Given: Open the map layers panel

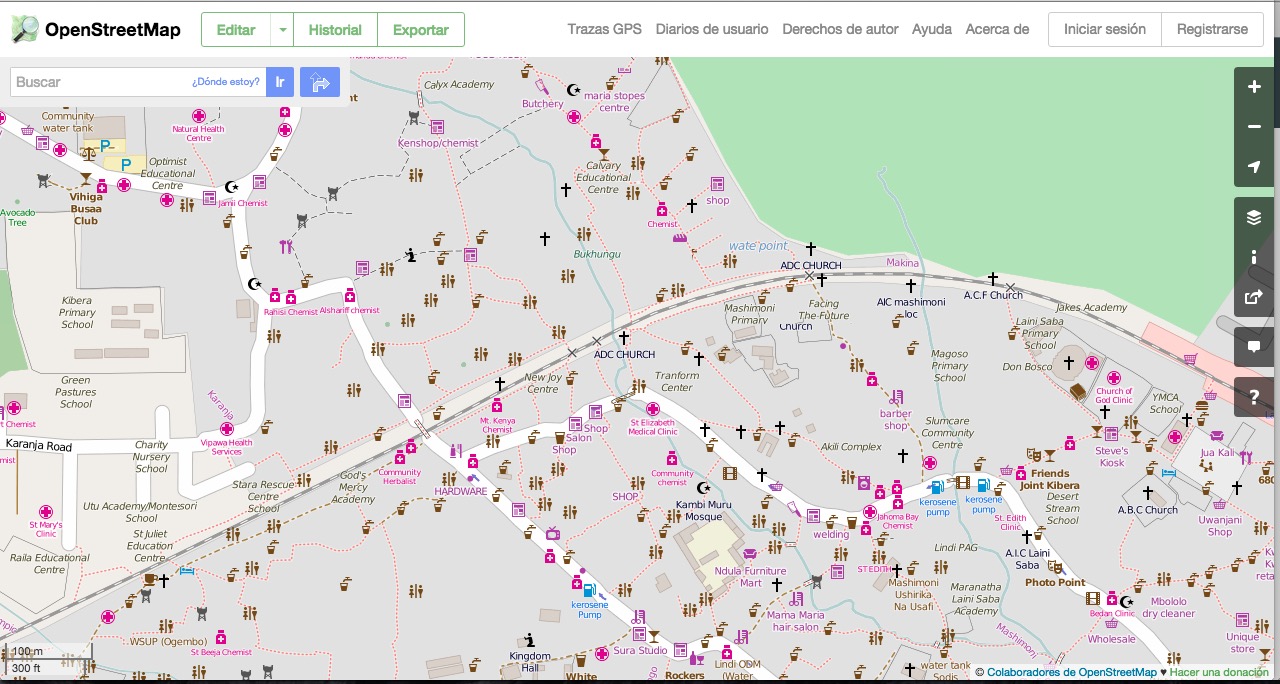Looking at the screenshot, I should (1254, 217).
